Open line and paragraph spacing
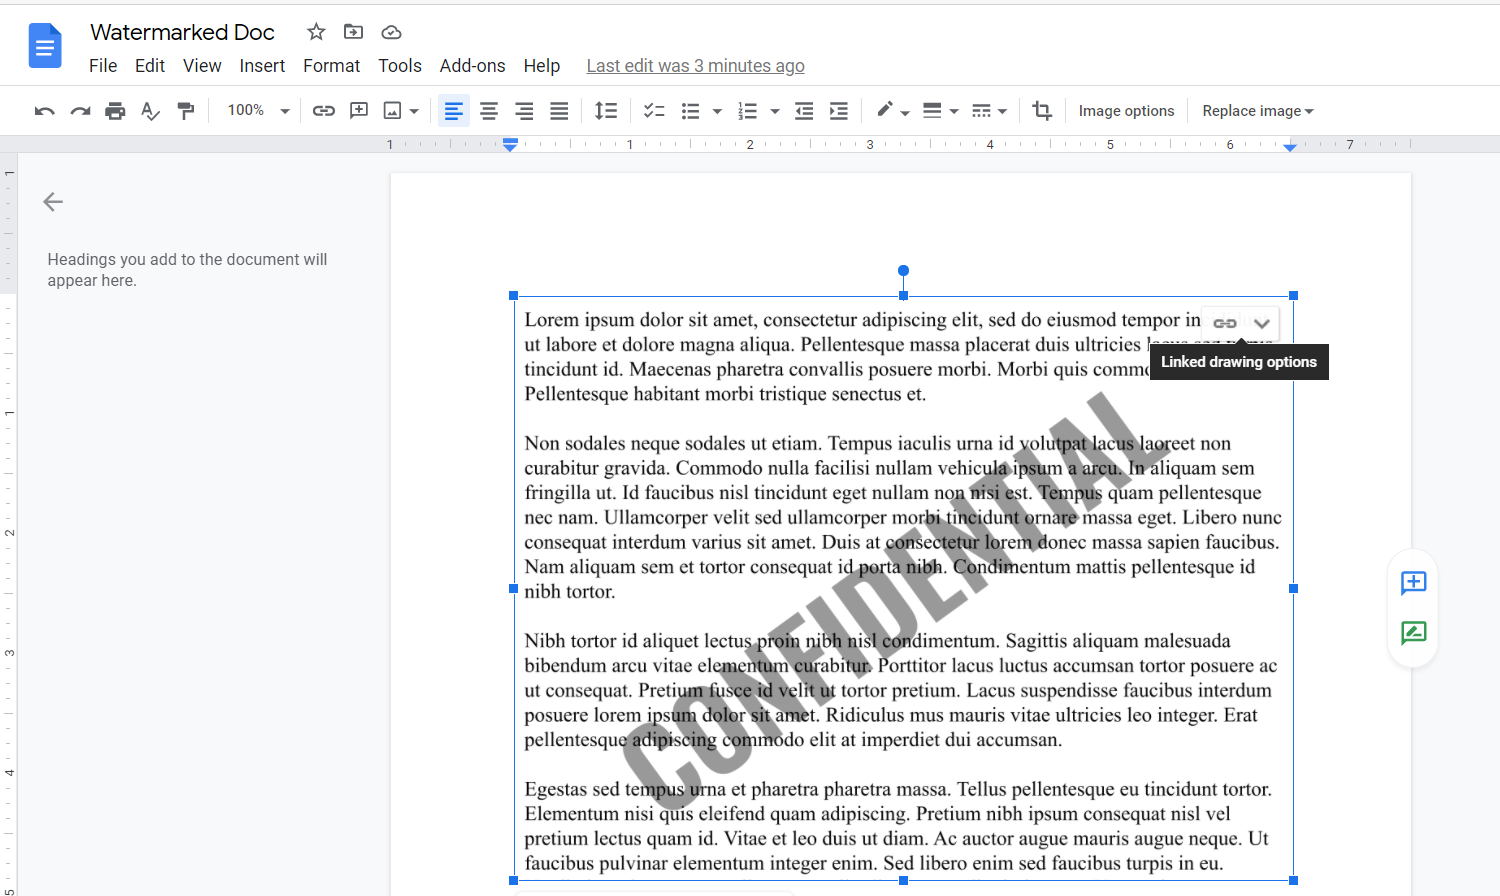 tap(606, 111)
